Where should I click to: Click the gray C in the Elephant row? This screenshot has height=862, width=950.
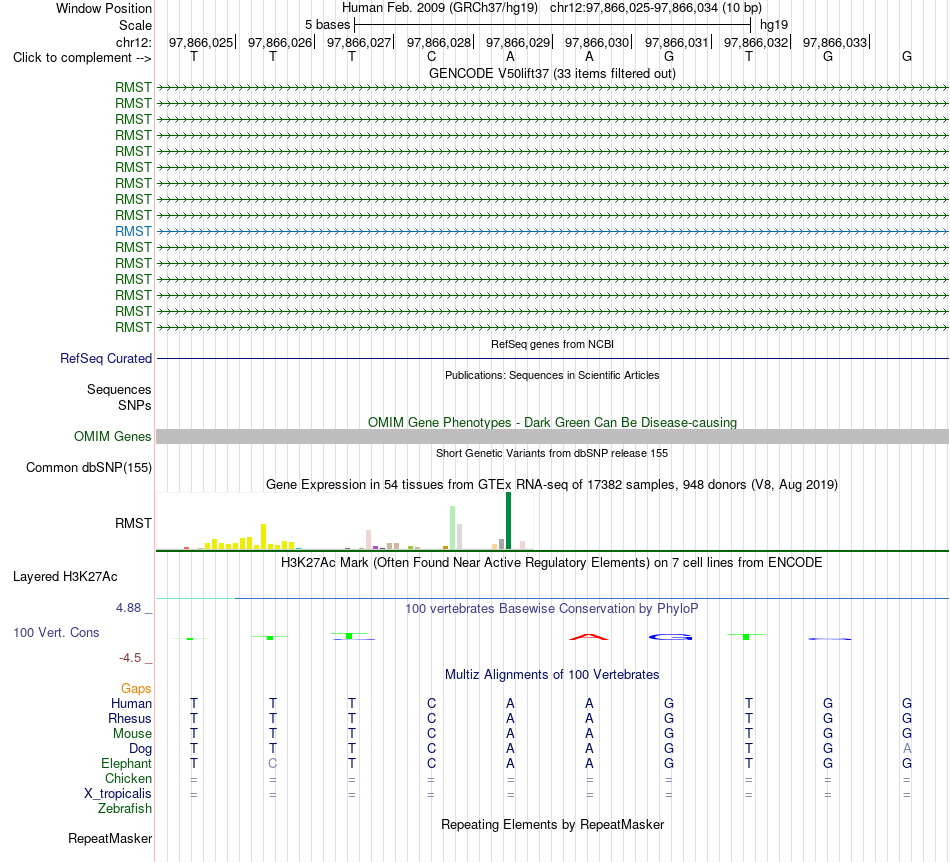(x=273, y=763)
